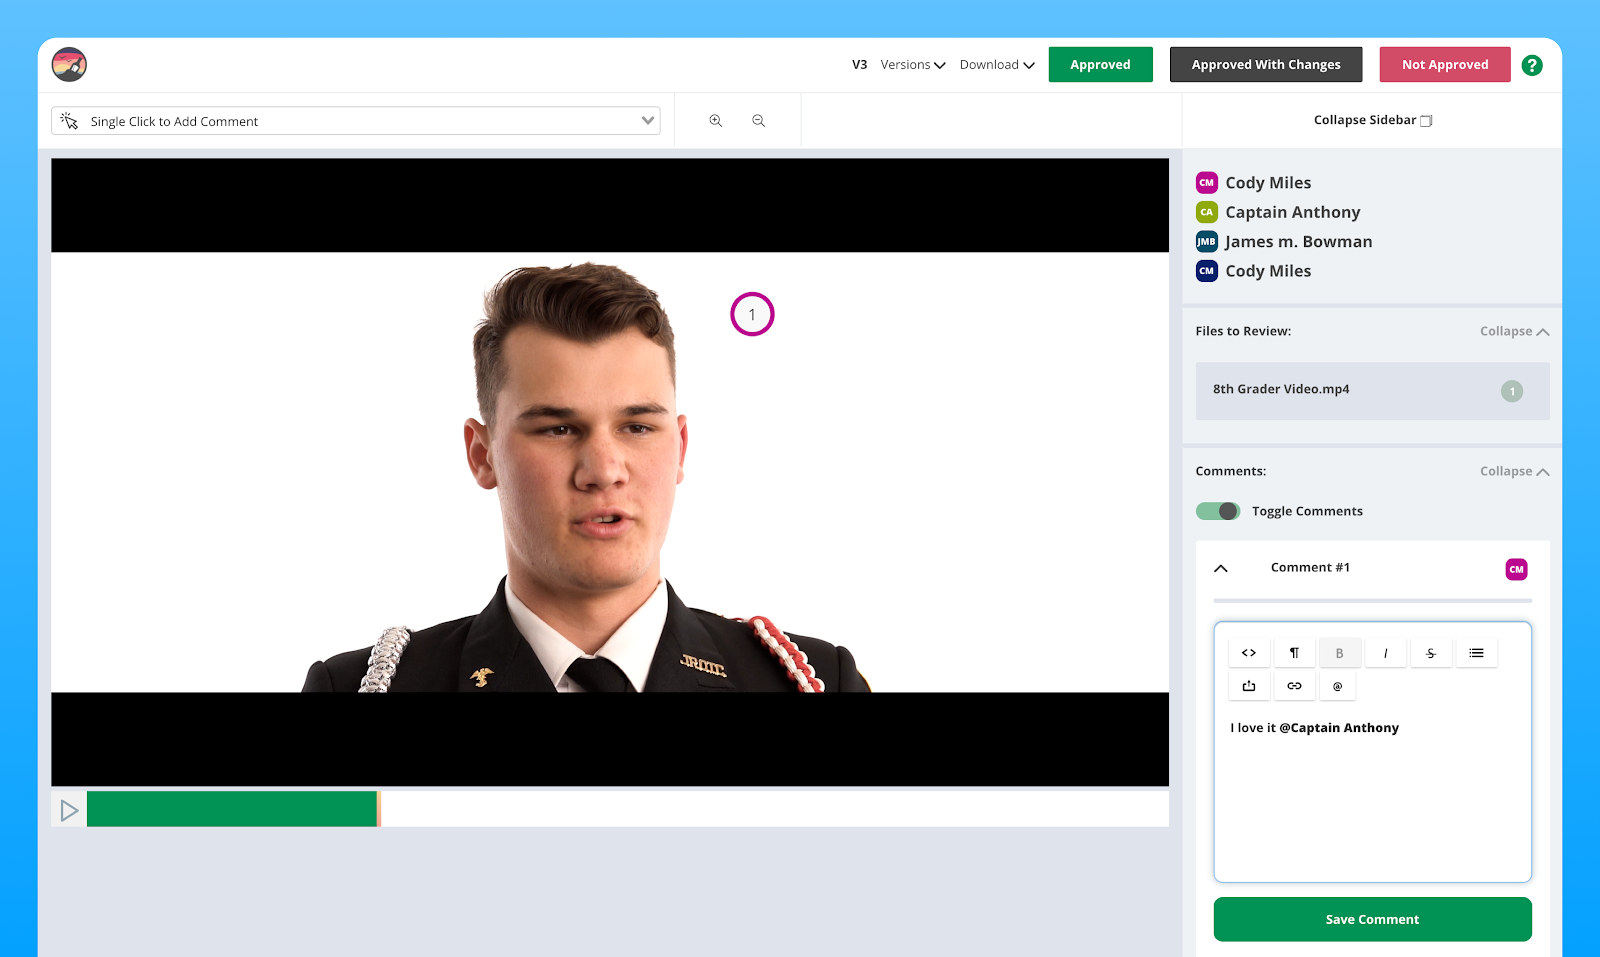
Task: Click the green Approved button
Action: pyautogui.click(x=1100, y=65)
